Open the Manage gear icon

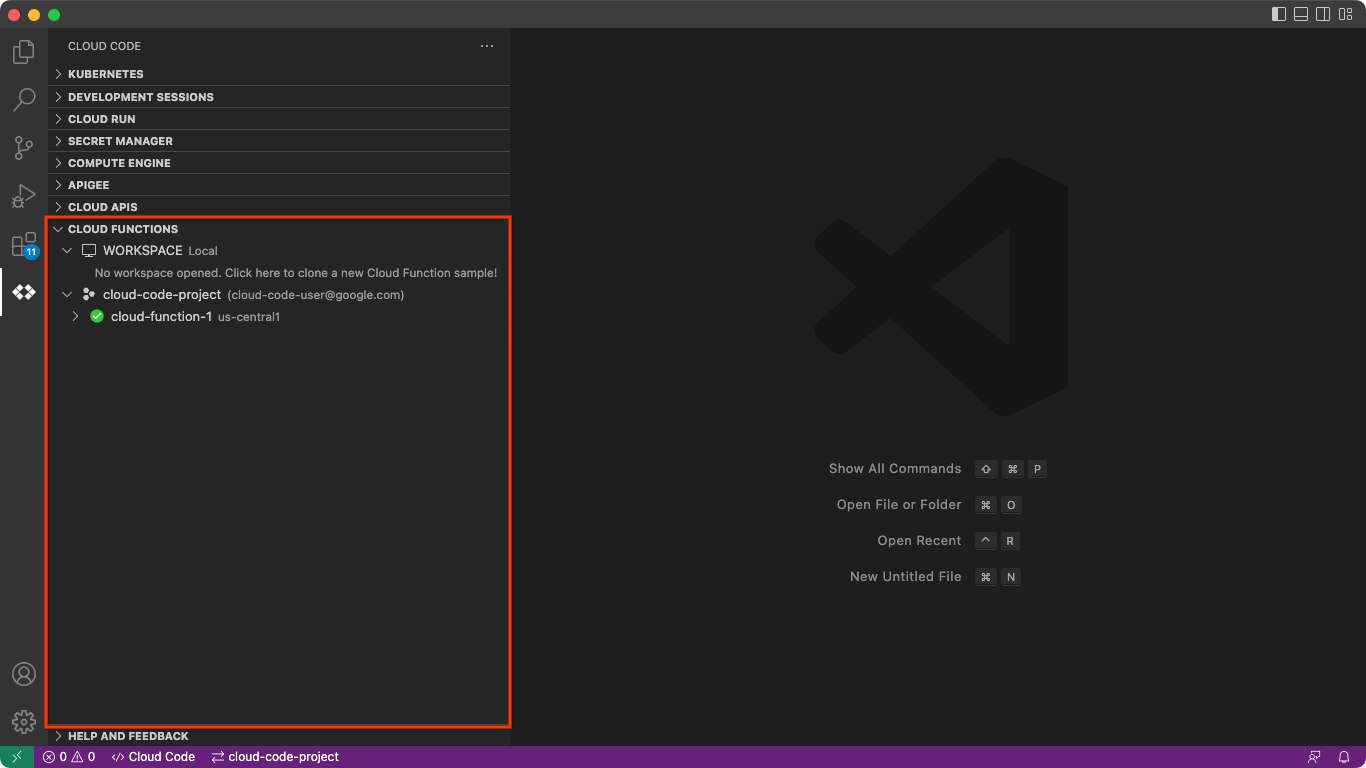(24, 721)
